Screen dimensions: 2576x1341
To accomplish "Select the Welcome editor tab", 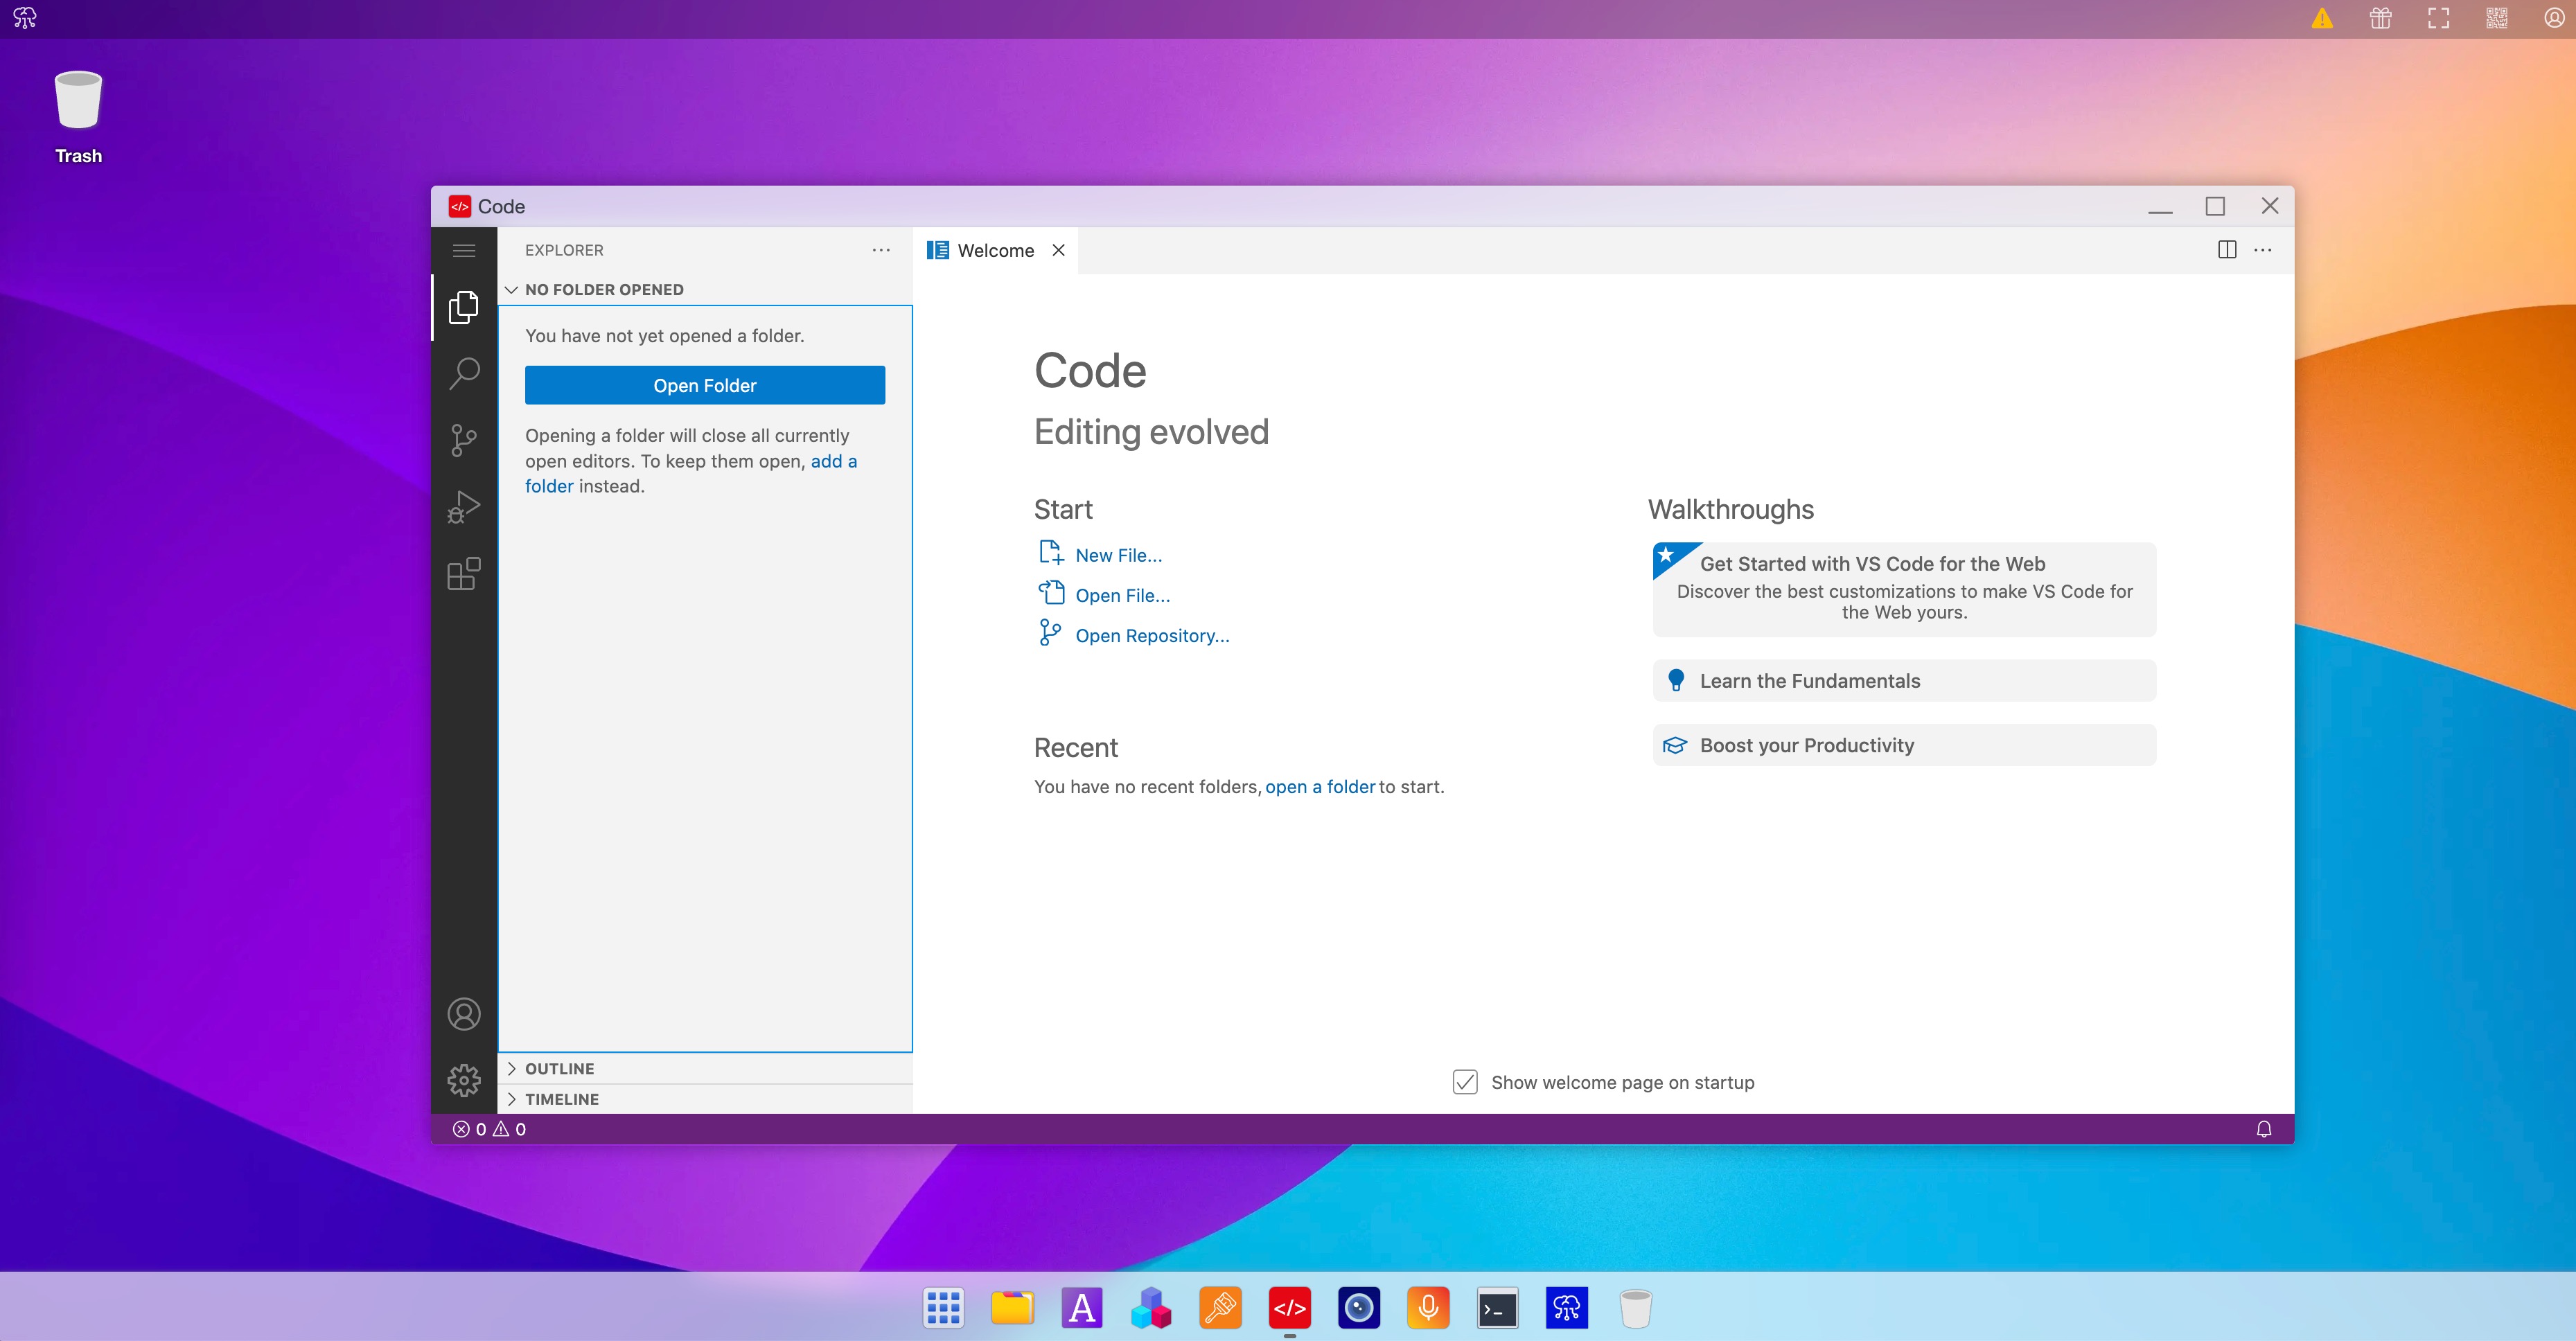I will (x=994, y=251).
